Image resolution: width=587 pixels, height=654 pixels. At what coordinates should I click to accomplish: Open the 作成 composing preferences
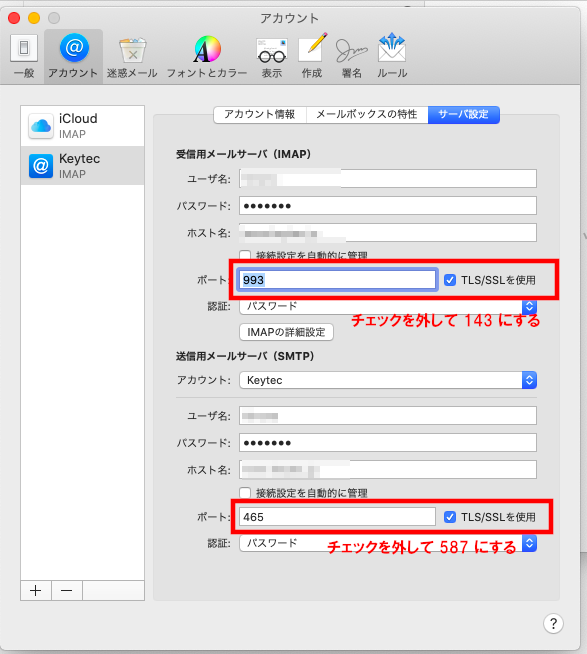[312, 57]
